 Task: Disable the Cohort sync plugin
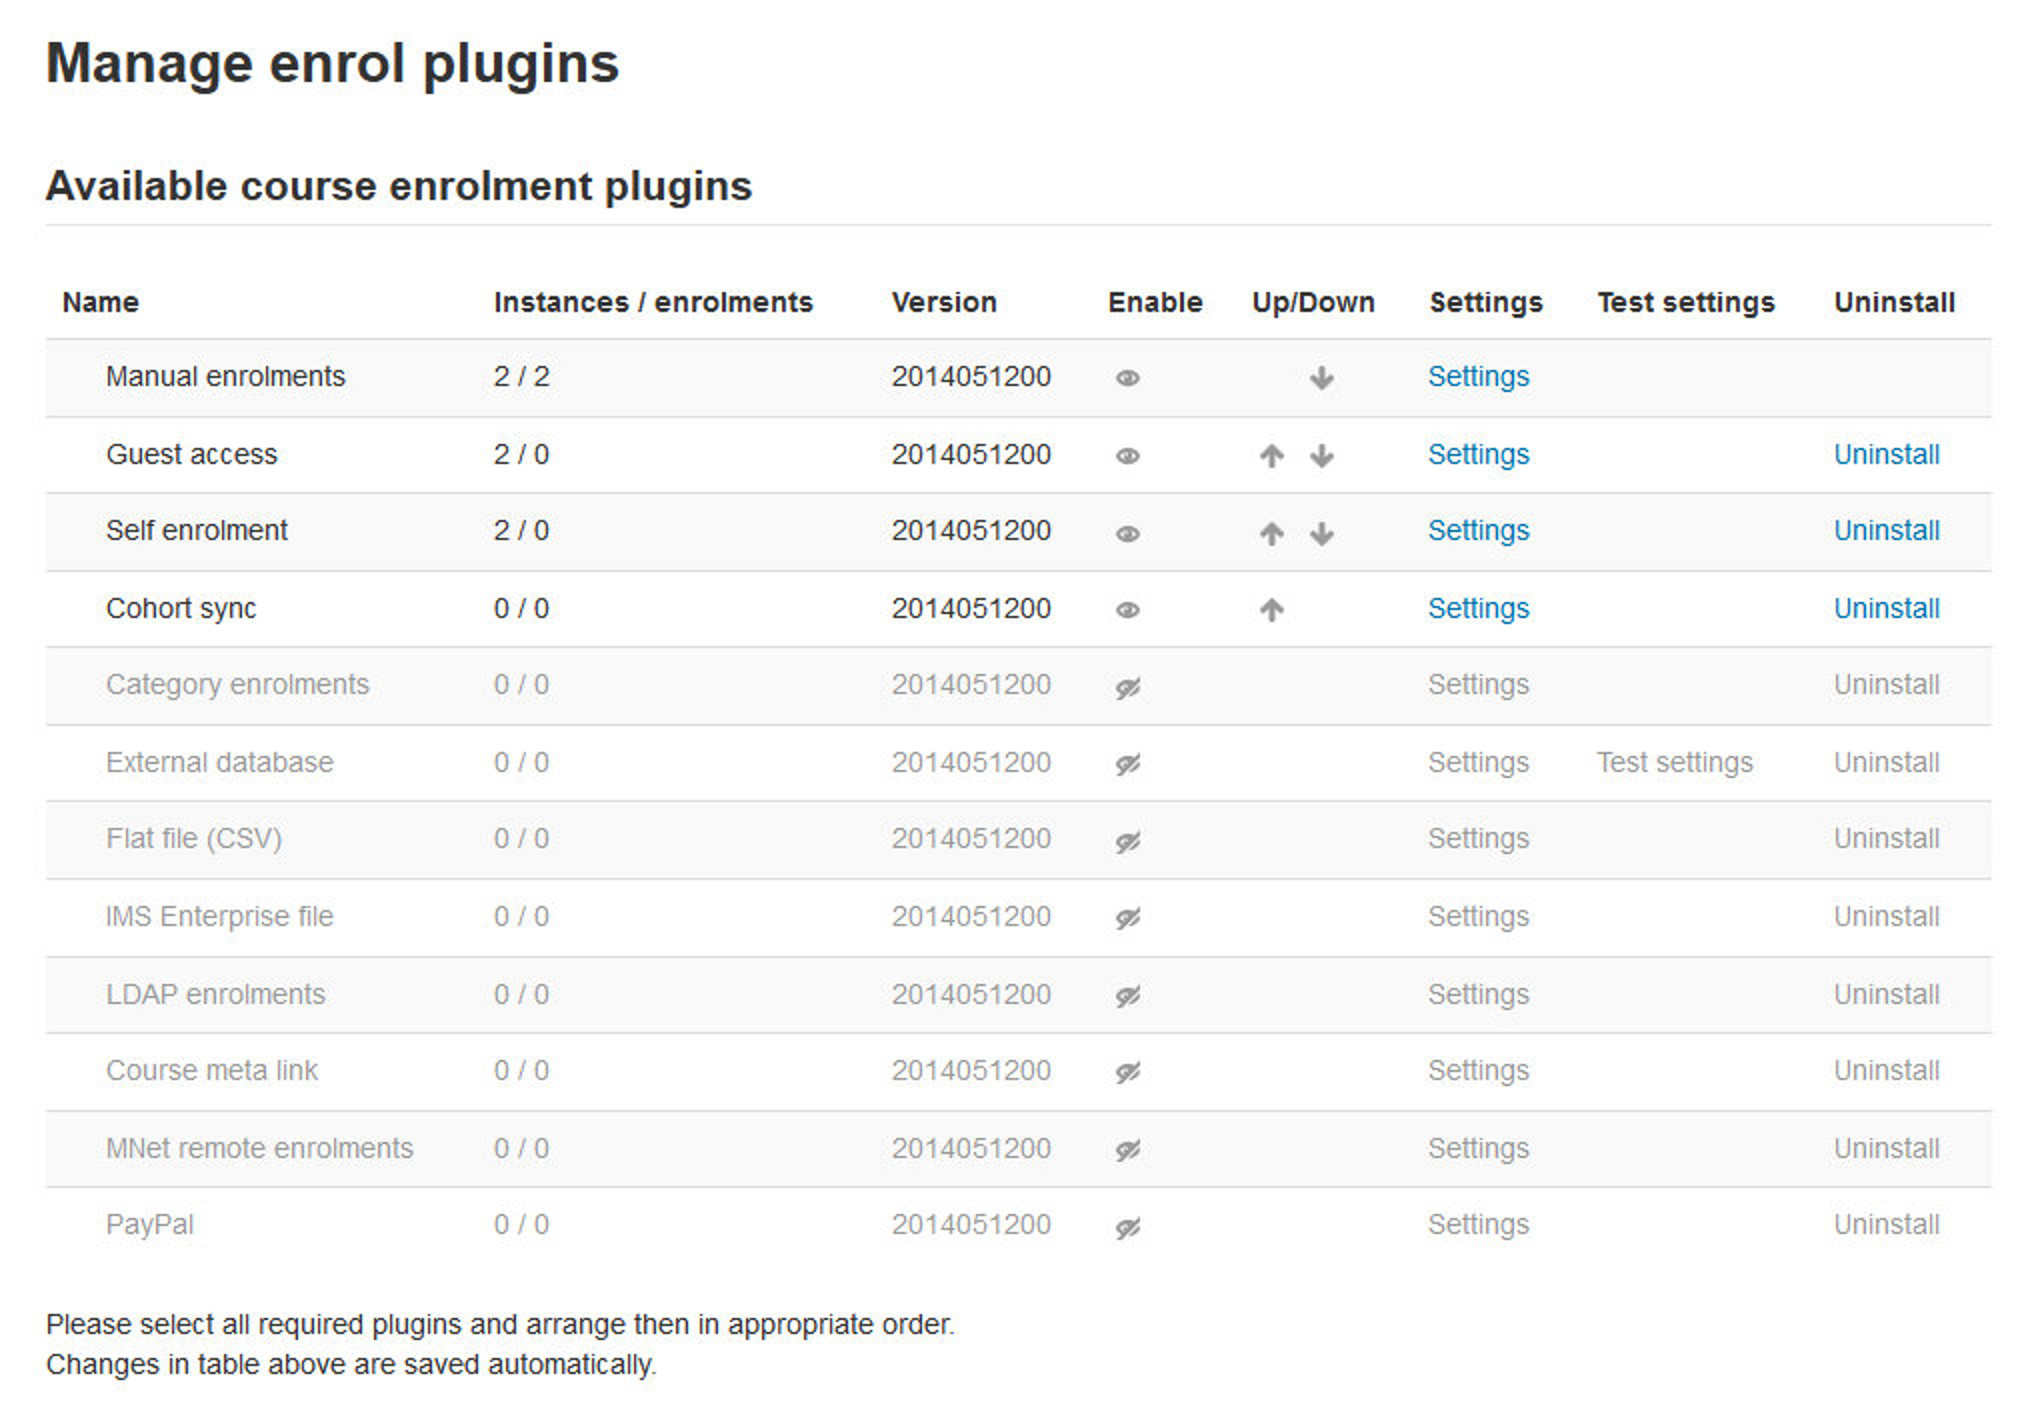[1127, 608]
